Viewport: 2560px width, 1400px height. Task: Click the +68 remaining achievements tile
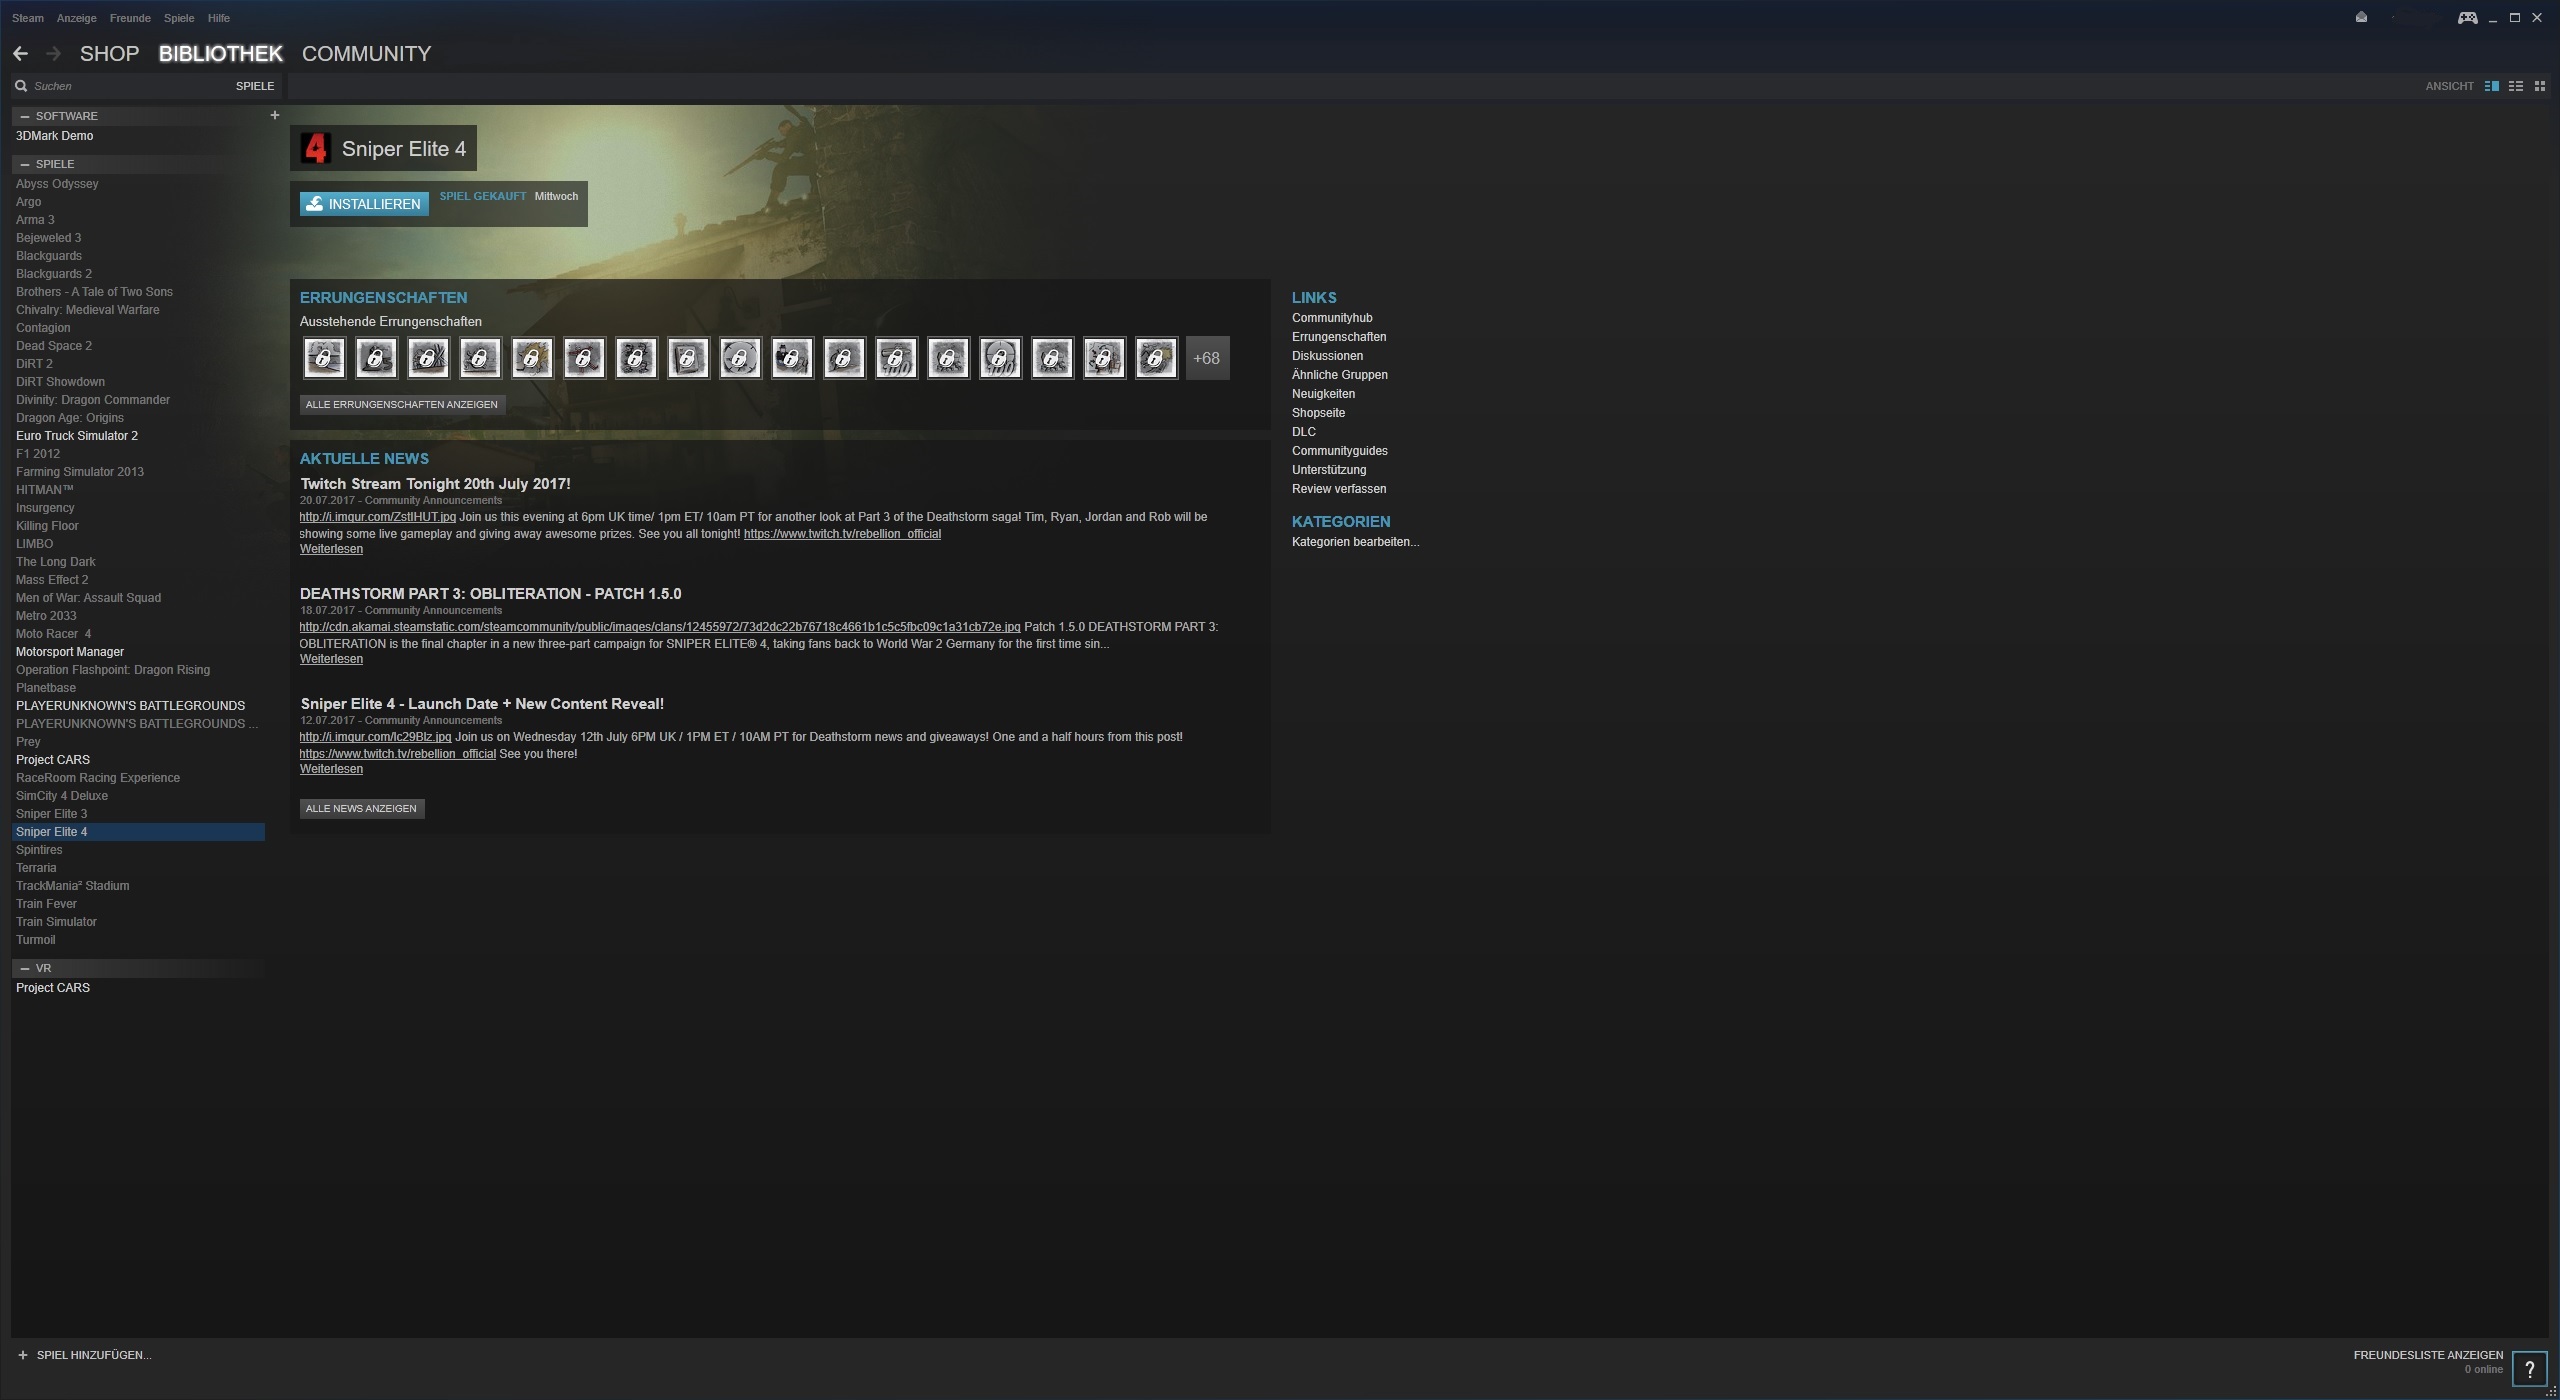1206,358
